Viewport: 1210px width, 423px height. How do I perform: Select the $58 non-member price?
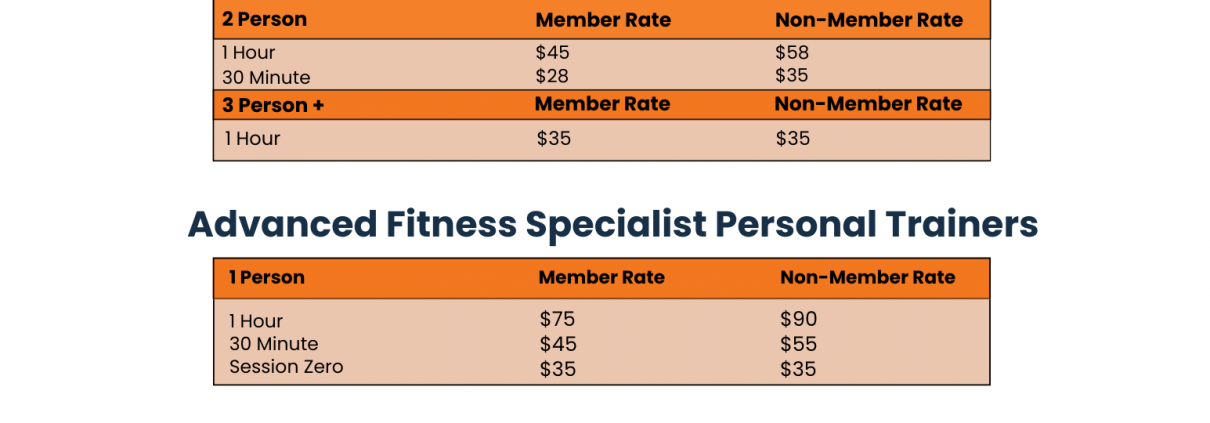tap(792, 52)
